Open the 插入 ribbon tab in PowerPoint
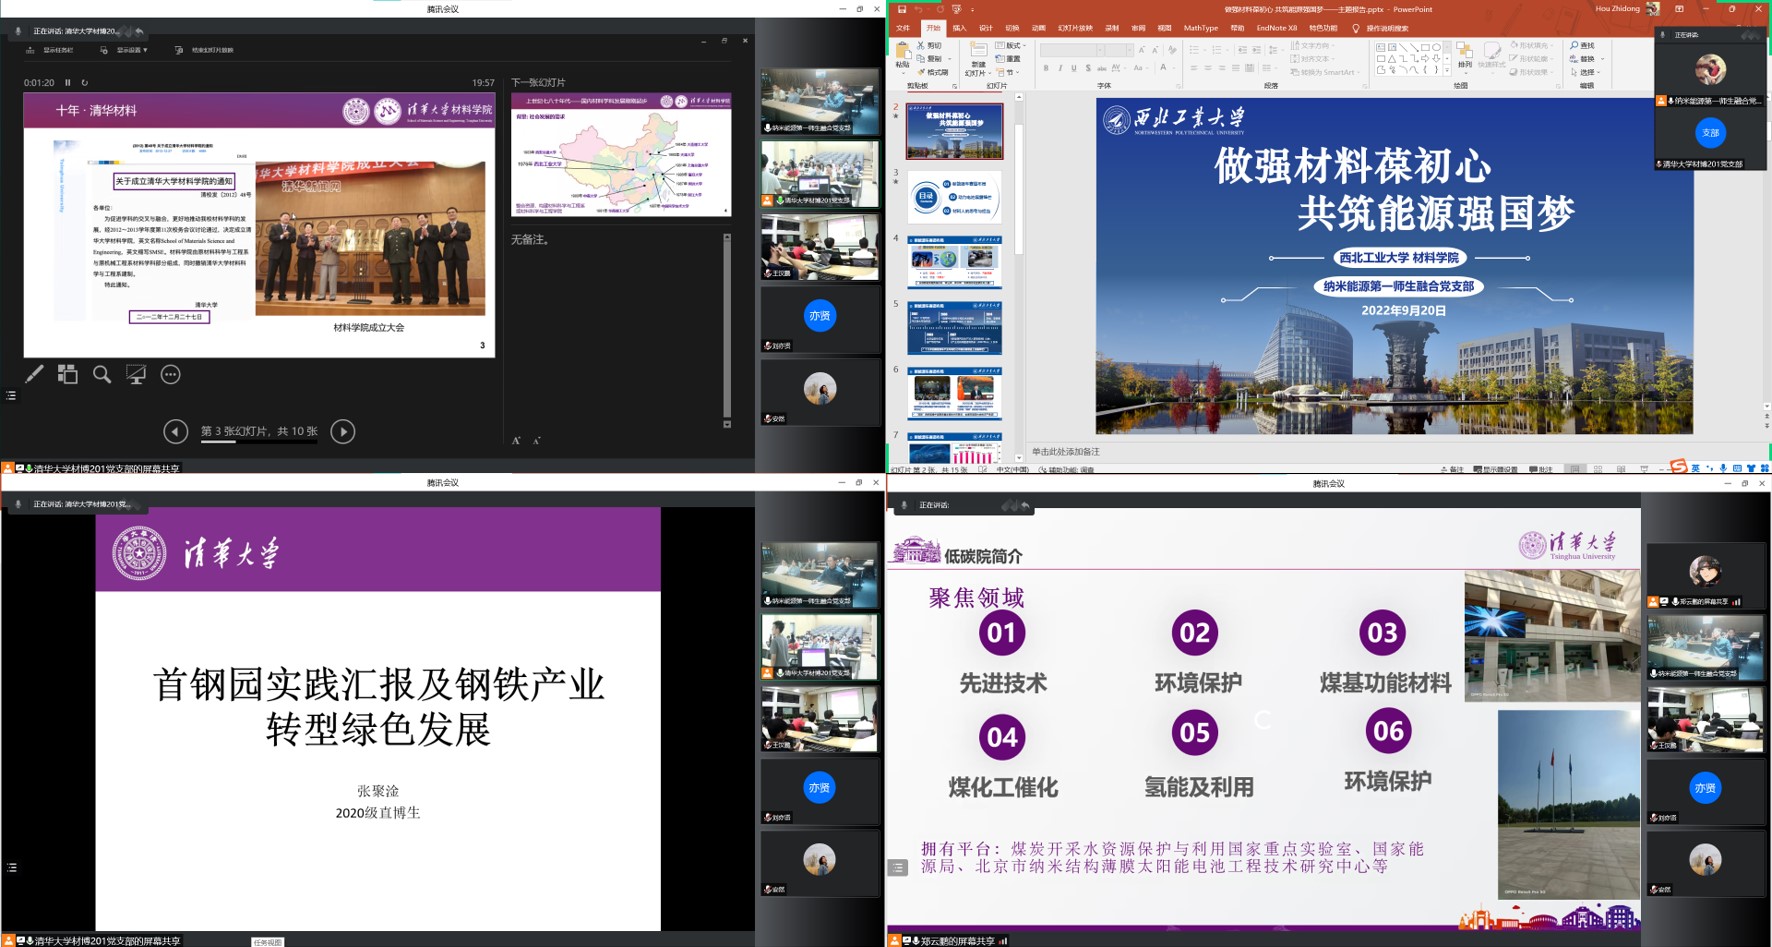This screenshot has height=947, width=1772. coord(960,28)
